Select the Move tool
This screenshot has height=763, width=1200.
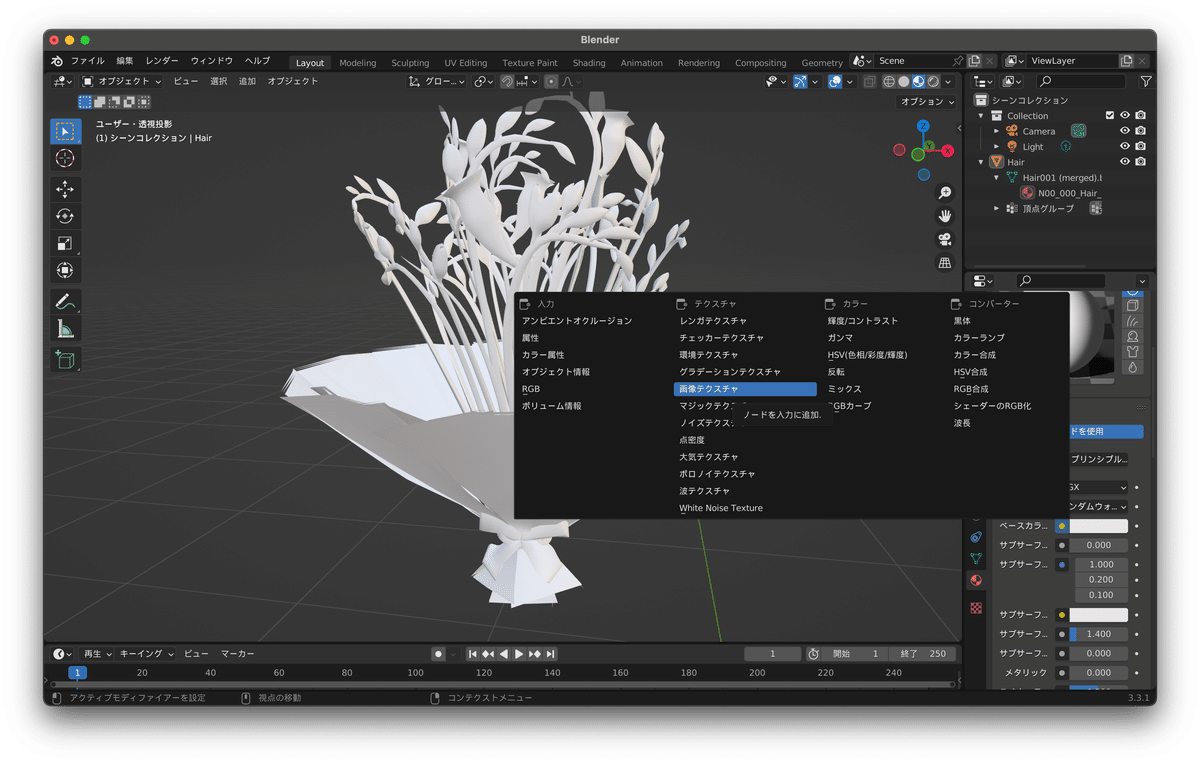click(x=65, y=189)
